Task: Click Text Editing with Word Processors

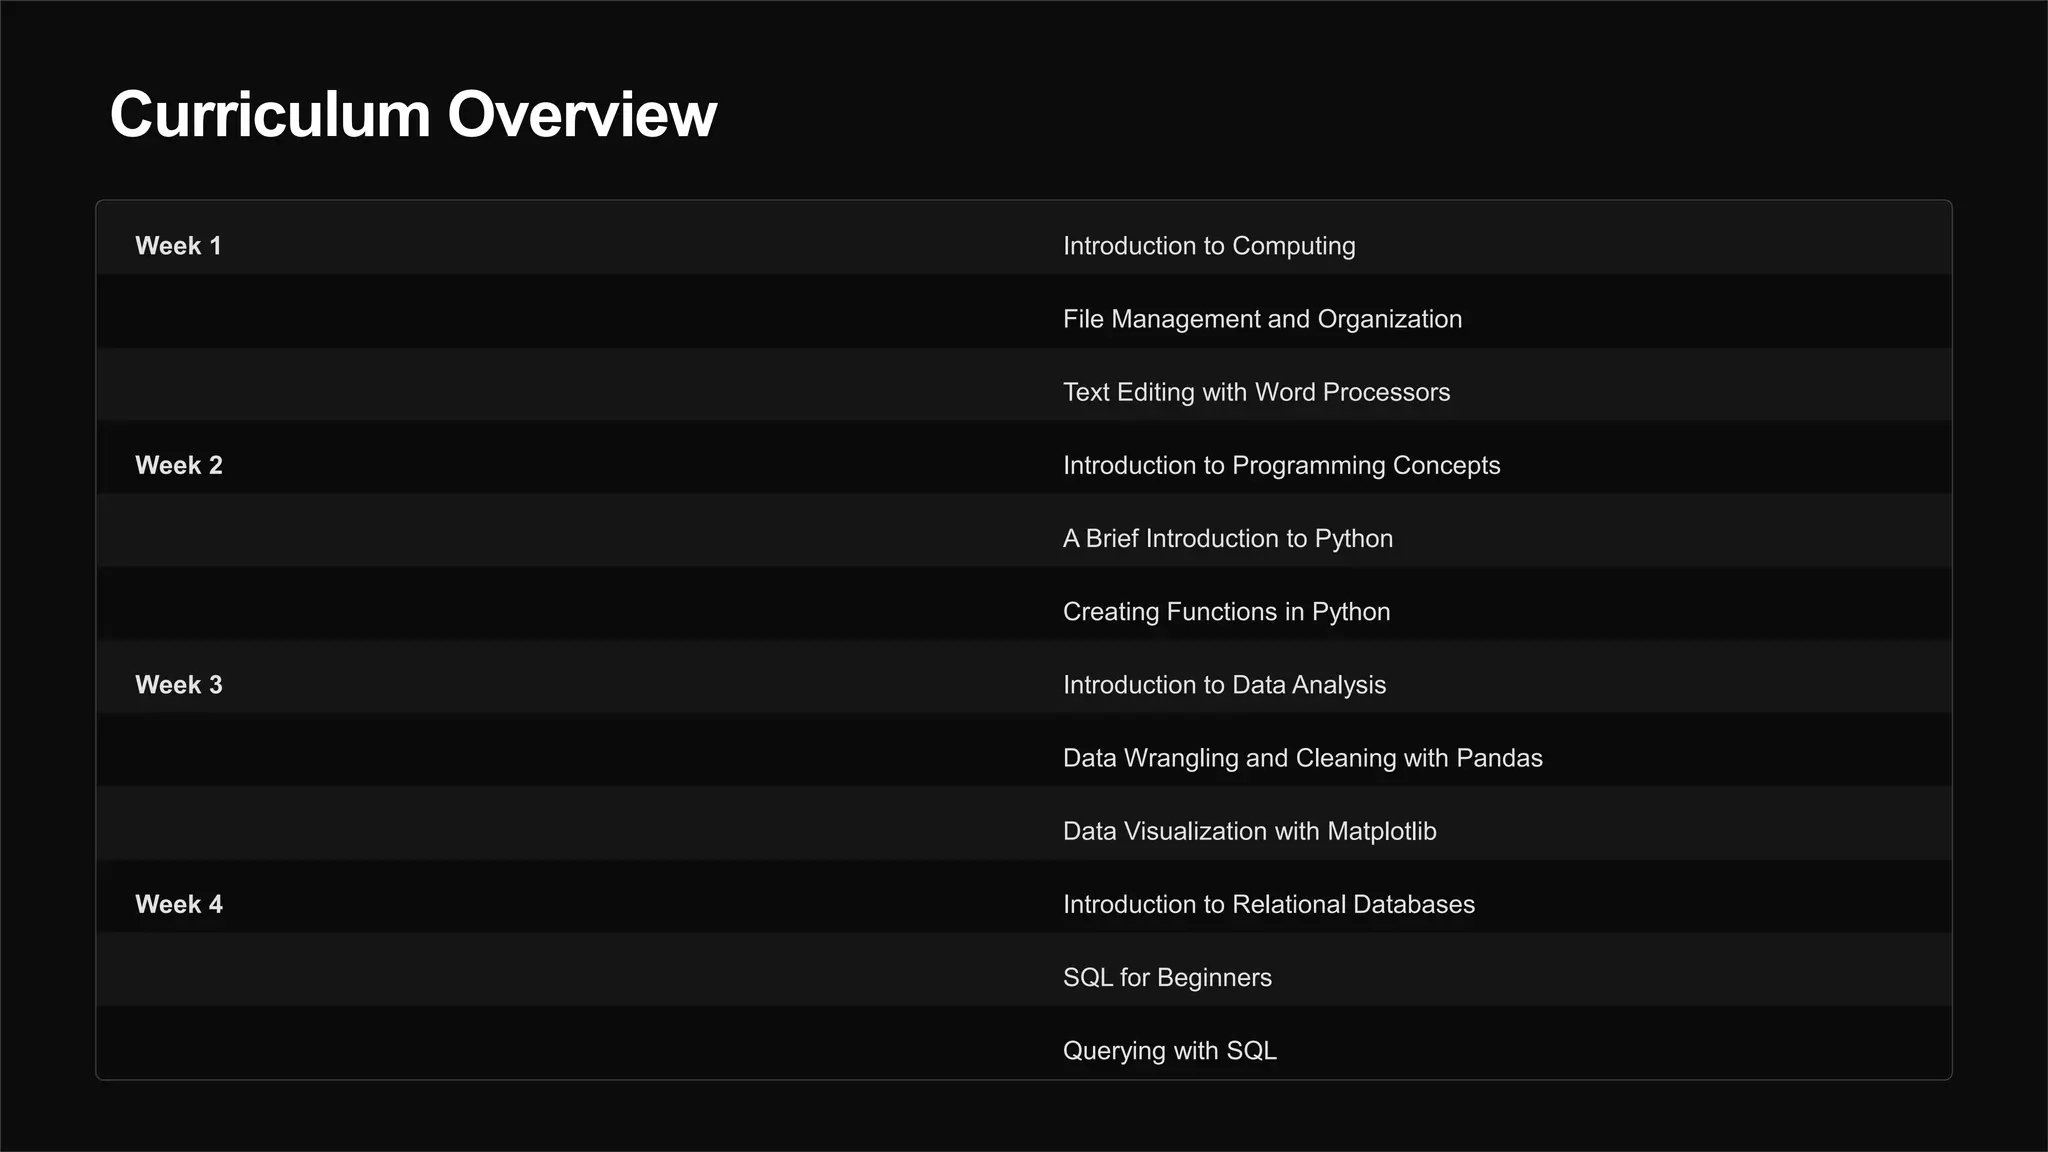Action: click(x=1255, y=392)
